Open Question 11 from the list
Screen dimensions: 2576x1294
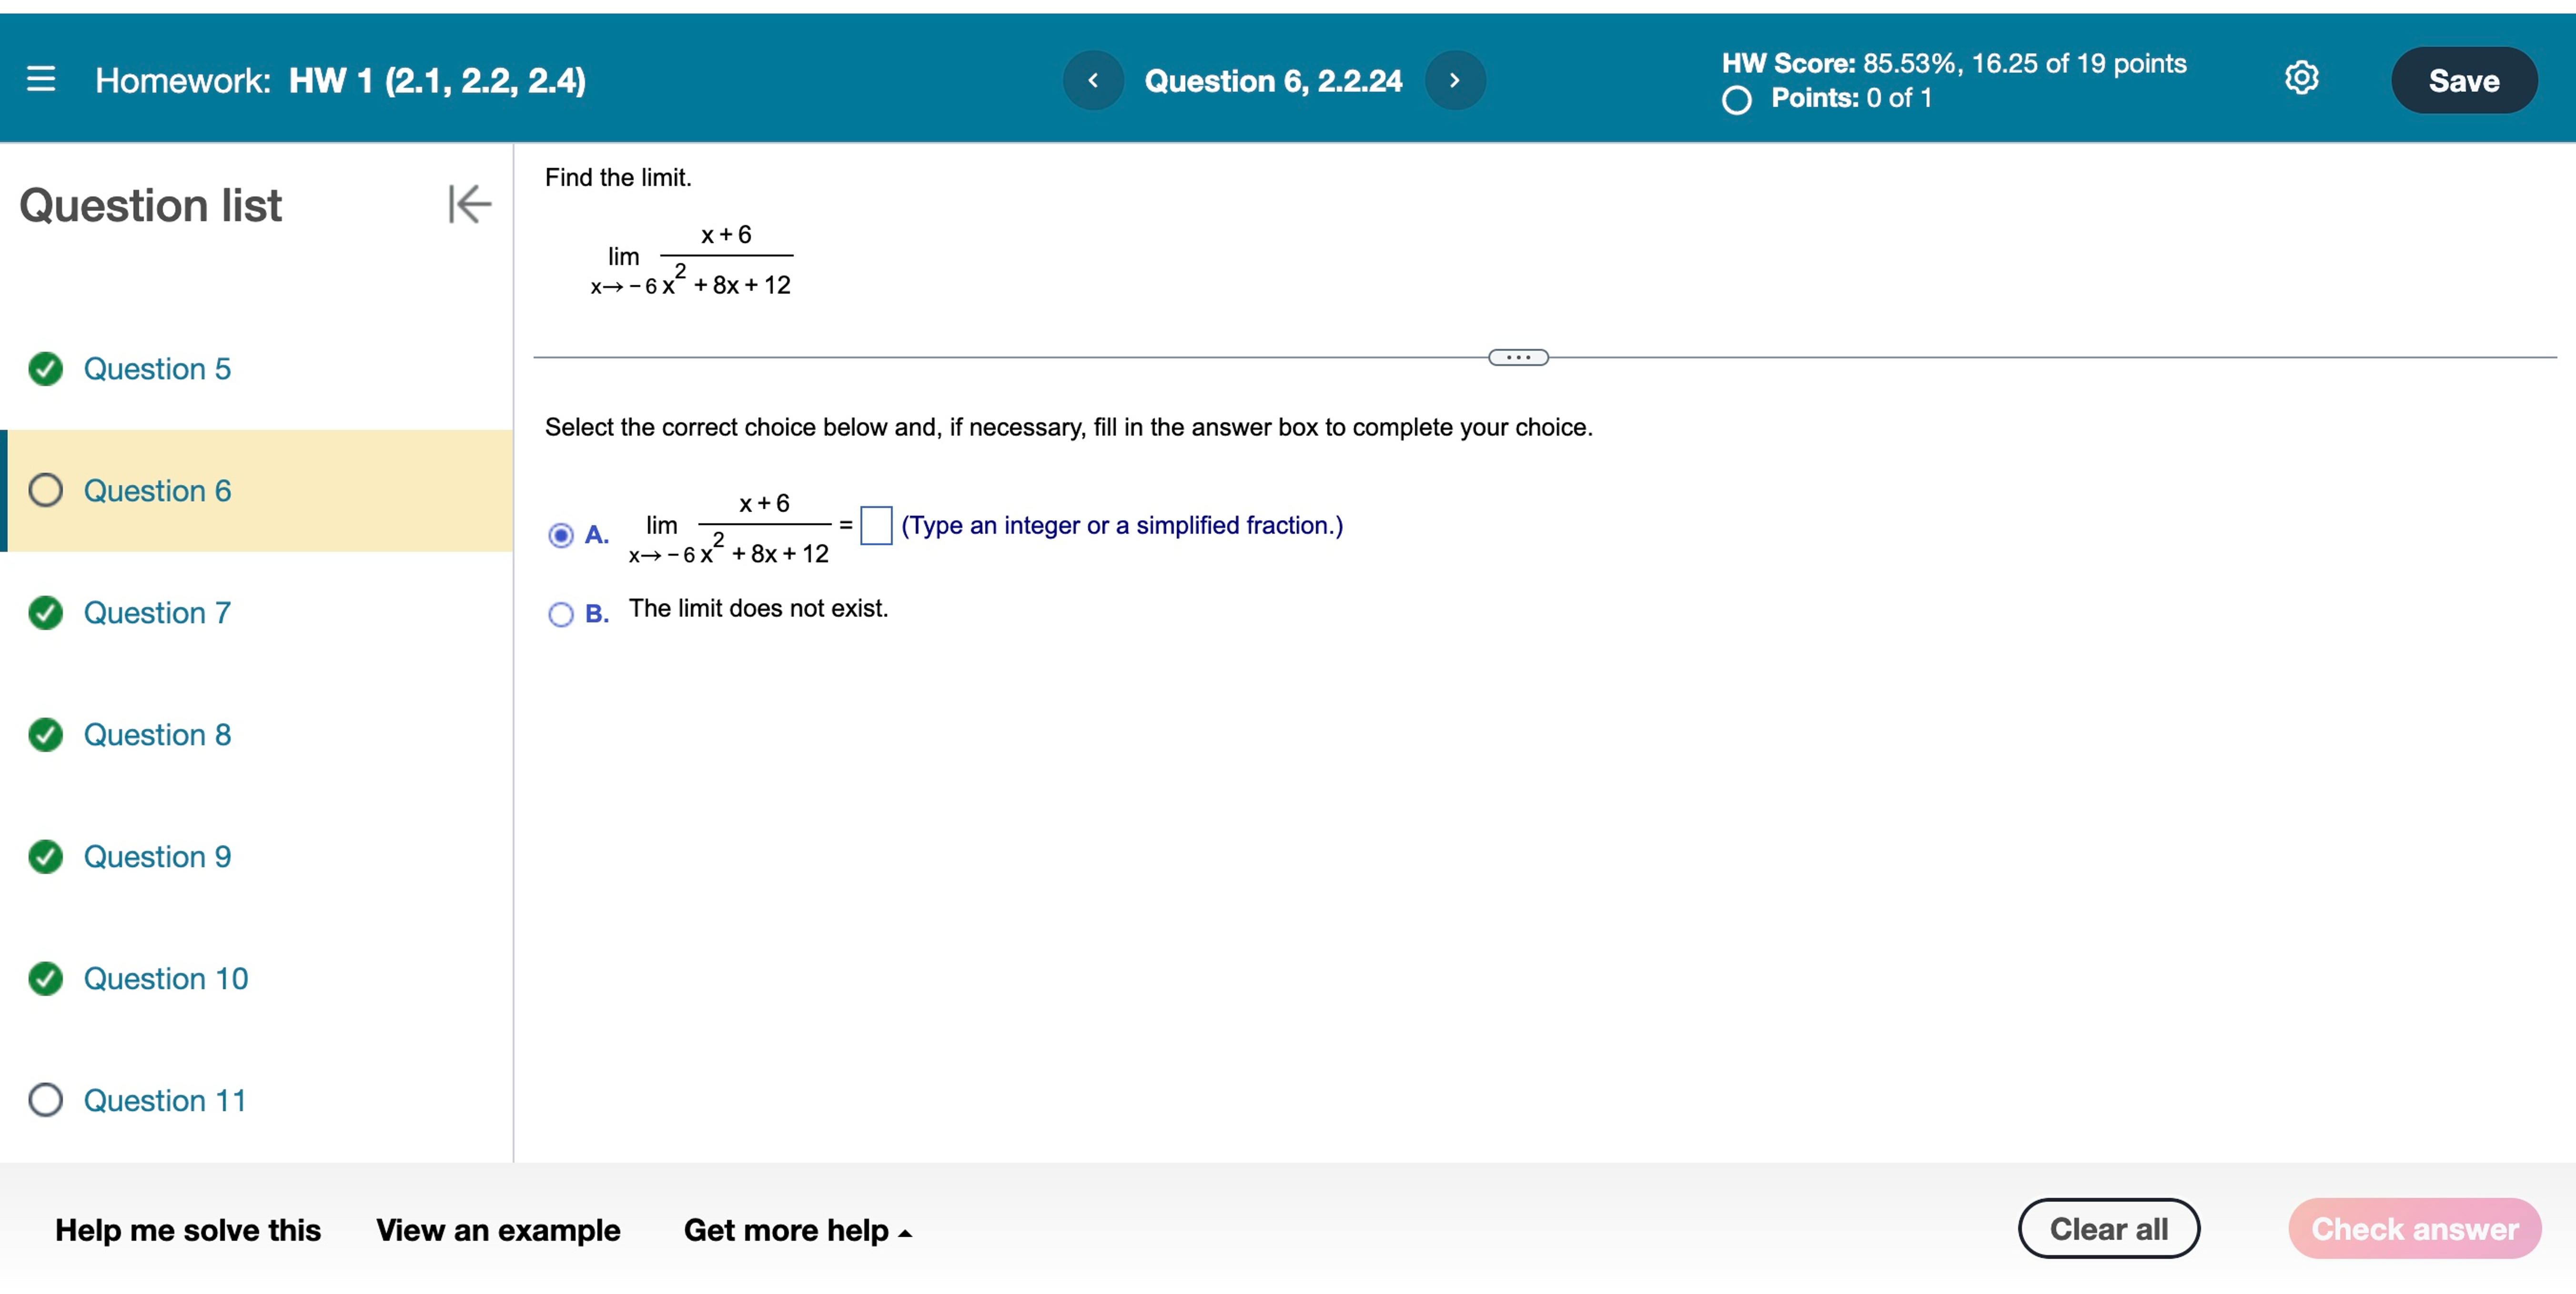tap(165, 1101)
